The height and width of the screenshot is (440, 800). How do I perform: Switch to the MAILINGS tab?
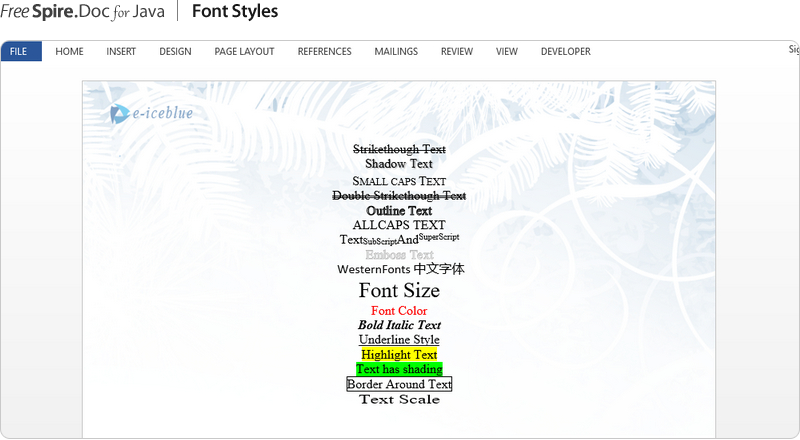[x=396, y=51]
